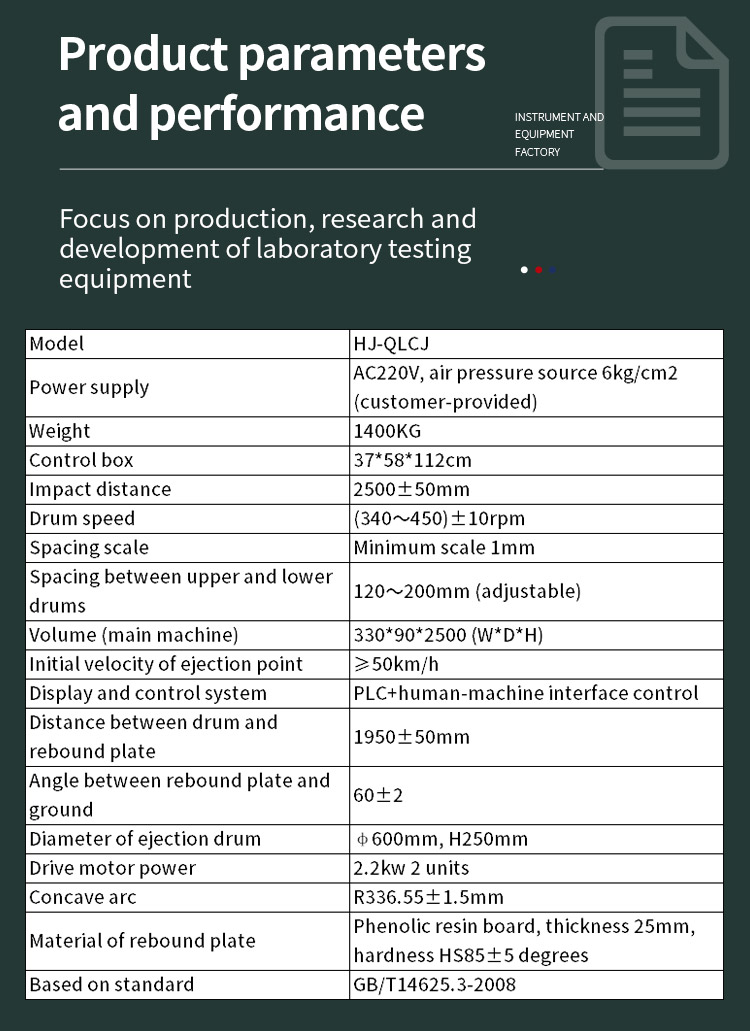Click the HJ-QLCJ model value
Viewport: 750px width, 1031px height.
(391, 344)
